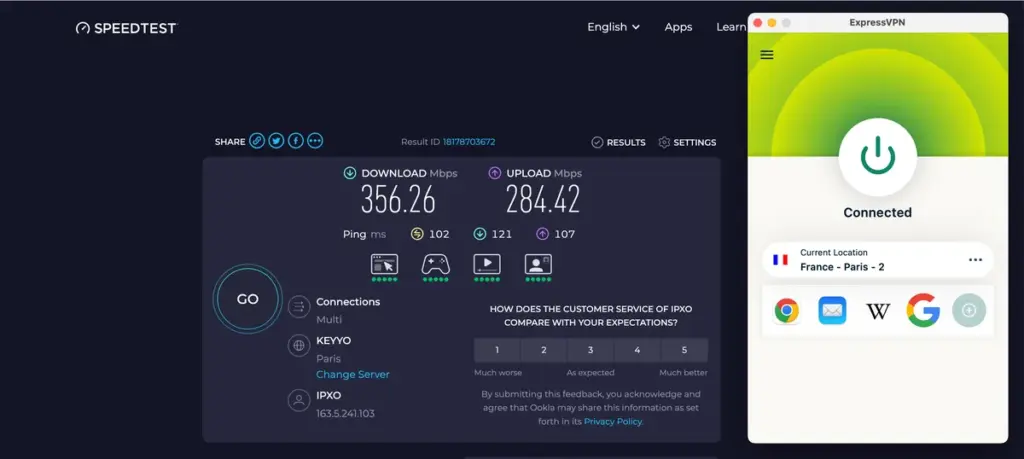Image resolution: width=1024 pixels, height=459 pixels.
Task: Open the Apps menu item
Action: coord(678,27)
